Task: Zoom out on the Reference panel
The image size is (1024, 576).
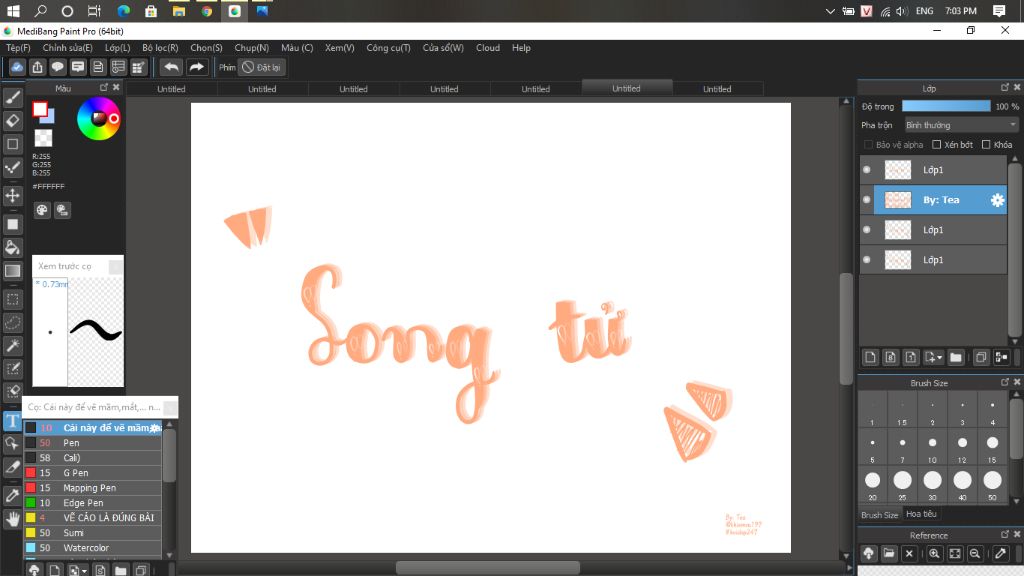Action: [x=975, y=554]
